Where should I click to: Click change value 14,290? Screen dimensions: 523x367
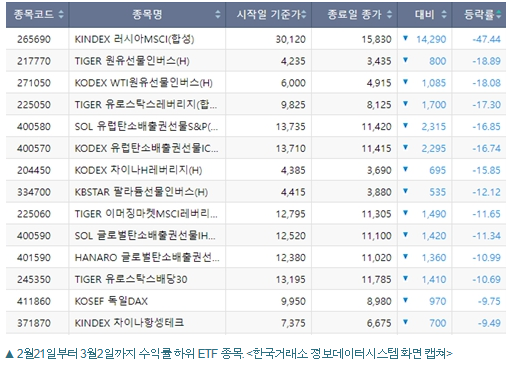pos(431,39)
